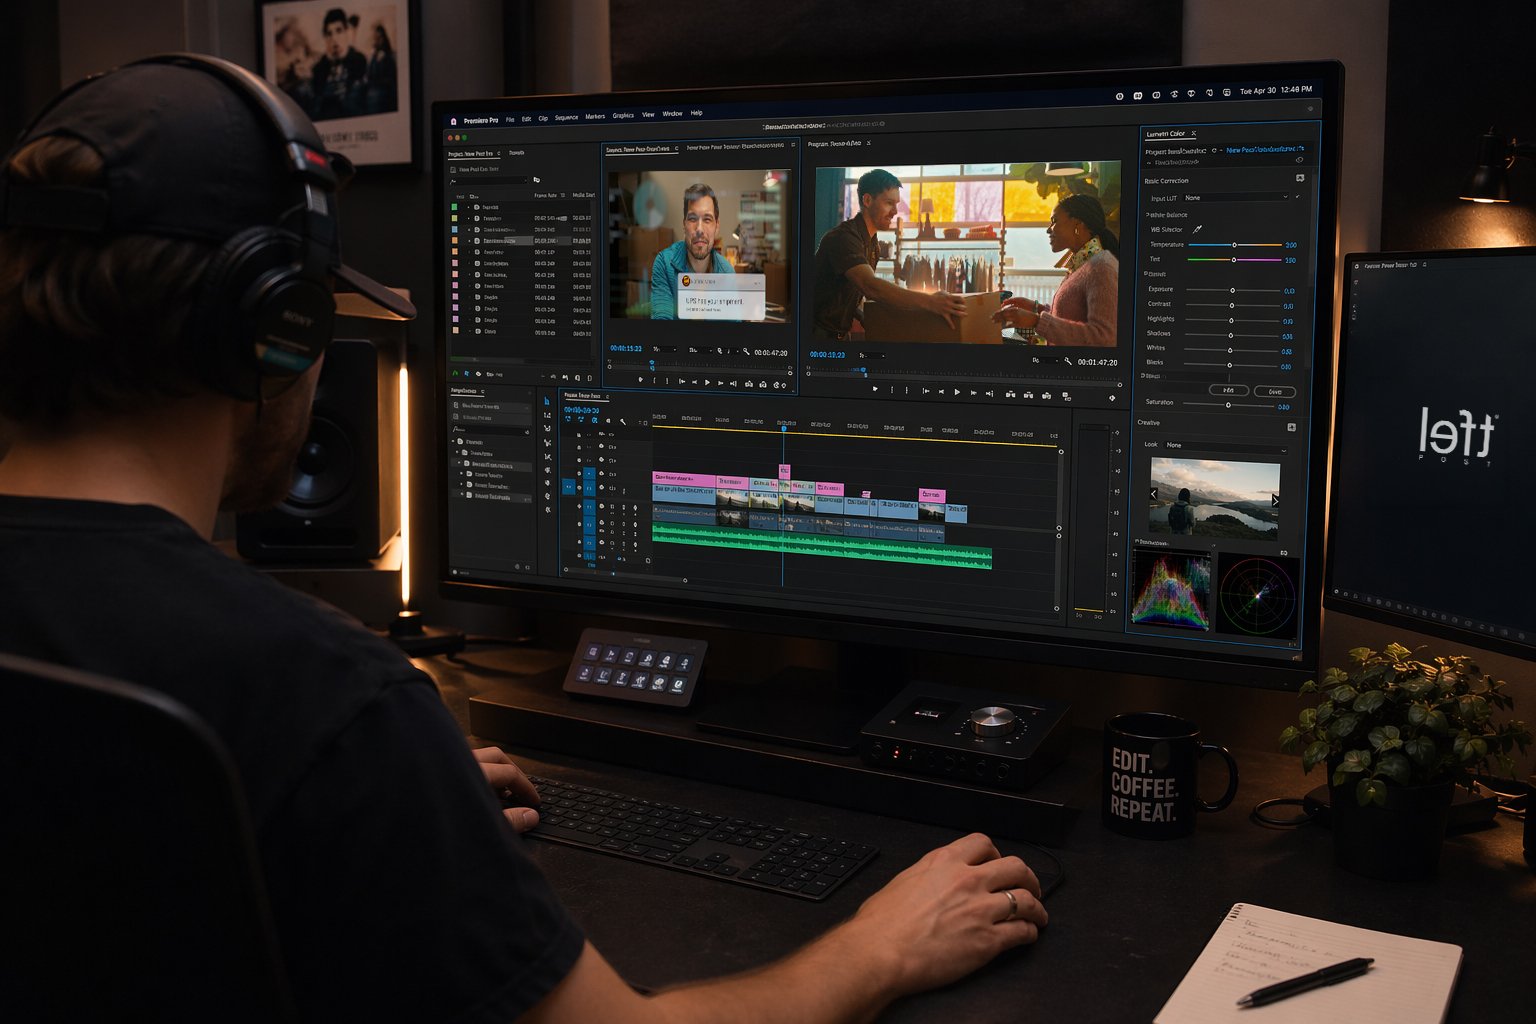Step forward one frame in Source monitor
Image resolution: width=1536 pixels, height=1024 pixels.
coord(720,383)
